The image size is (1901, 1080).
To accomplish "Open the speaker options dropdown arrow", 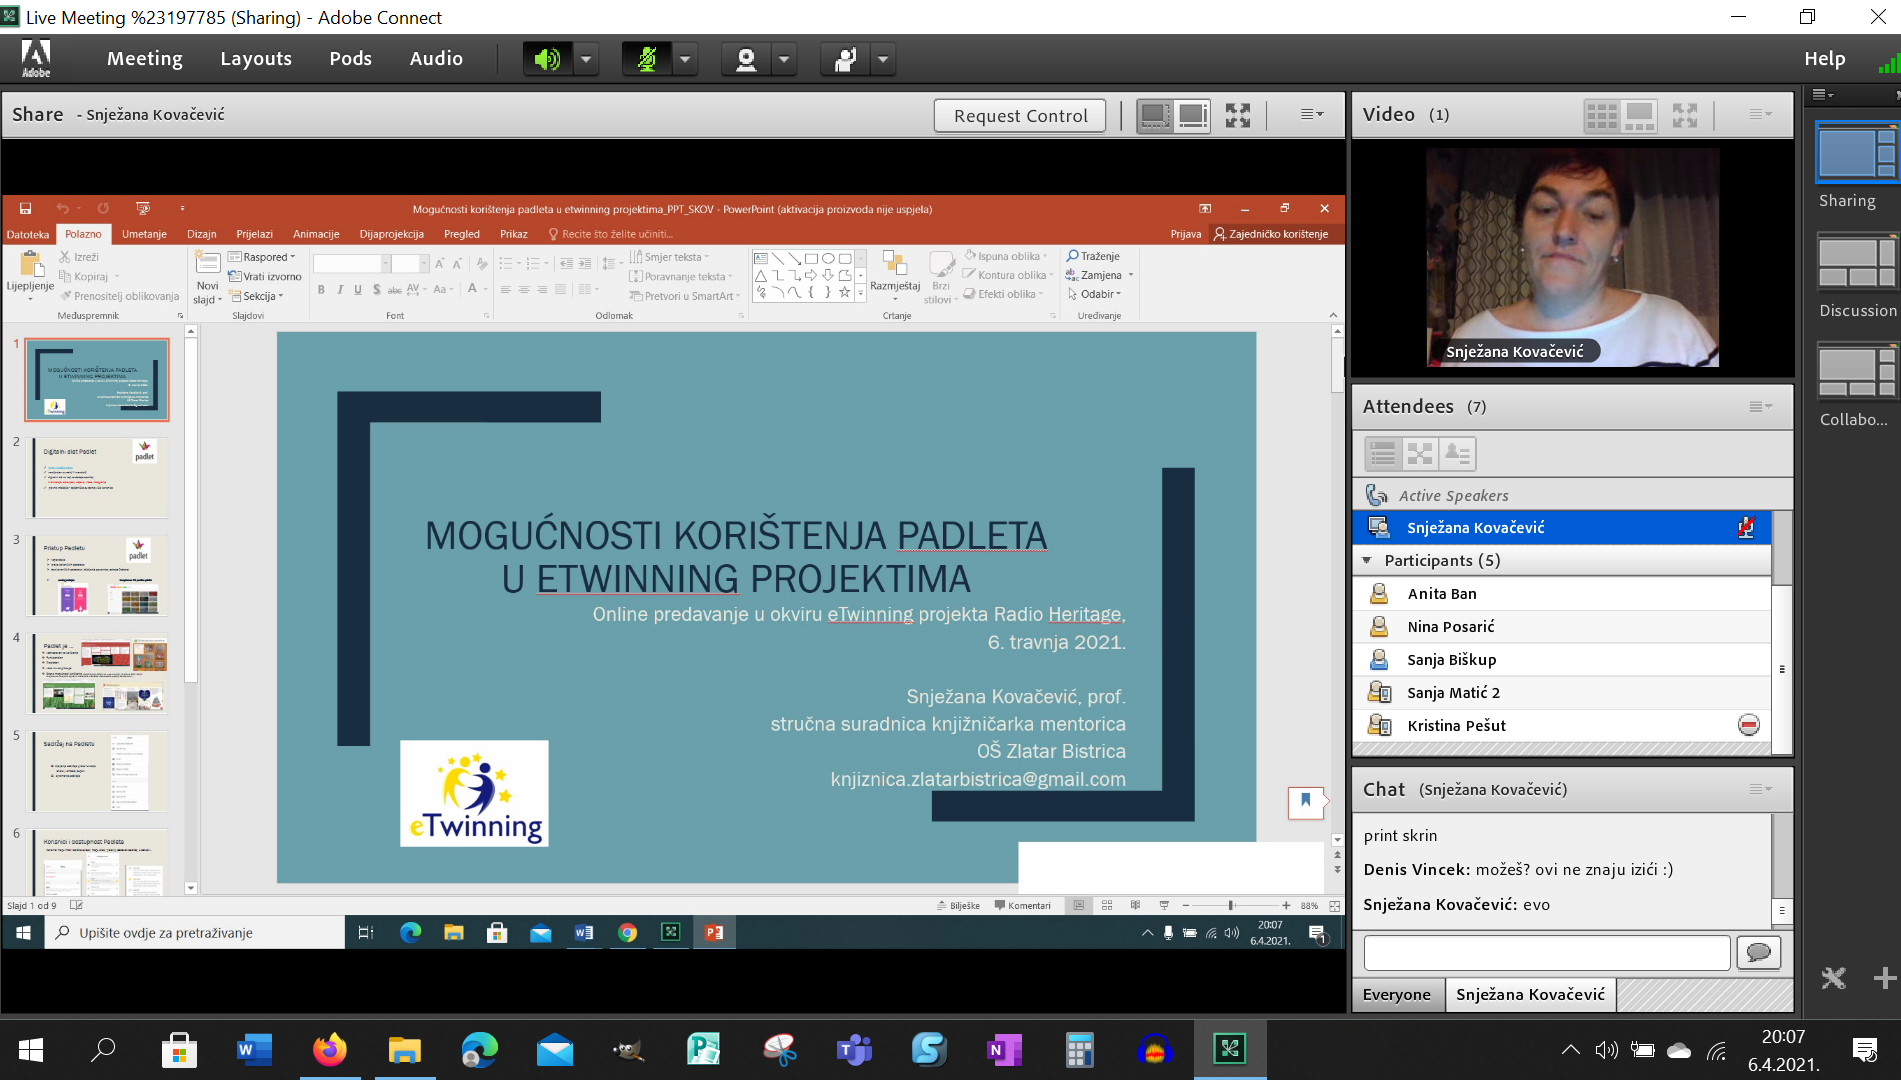I will [586, 59].
